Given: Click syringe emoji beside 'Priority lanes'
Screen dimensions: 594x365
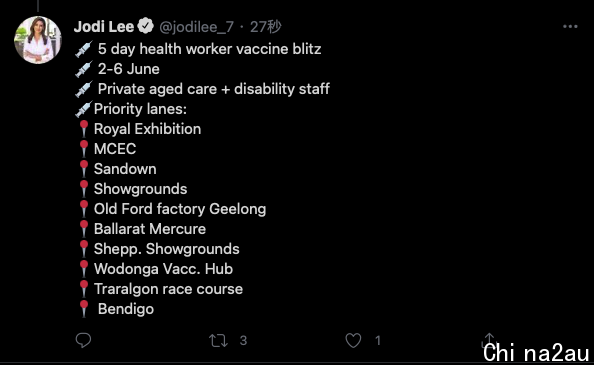Looking at the screenshot, I should 84,109.
